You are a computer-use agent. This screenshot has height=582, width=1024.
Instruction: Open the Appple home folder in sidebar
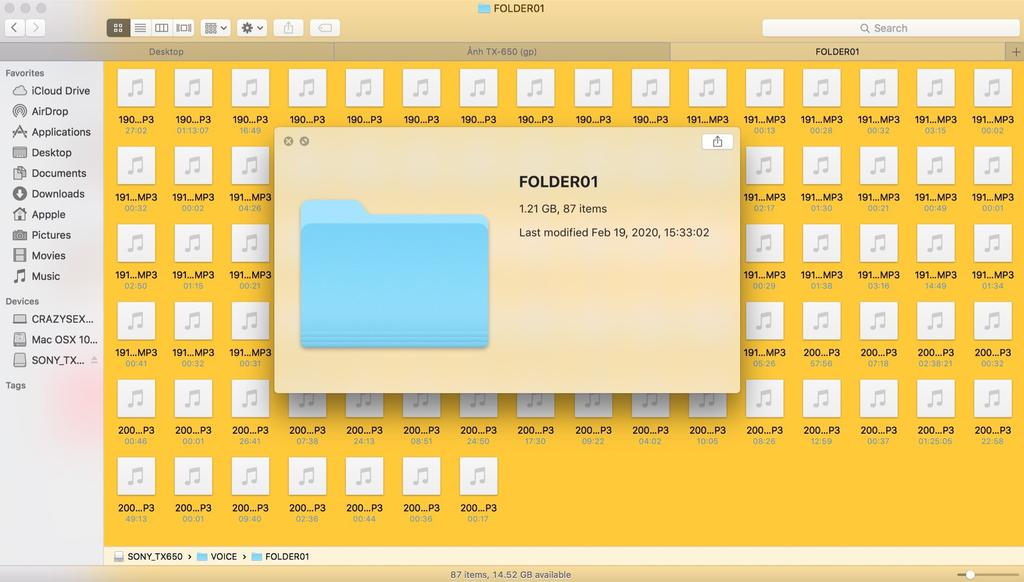coord(39,214)
